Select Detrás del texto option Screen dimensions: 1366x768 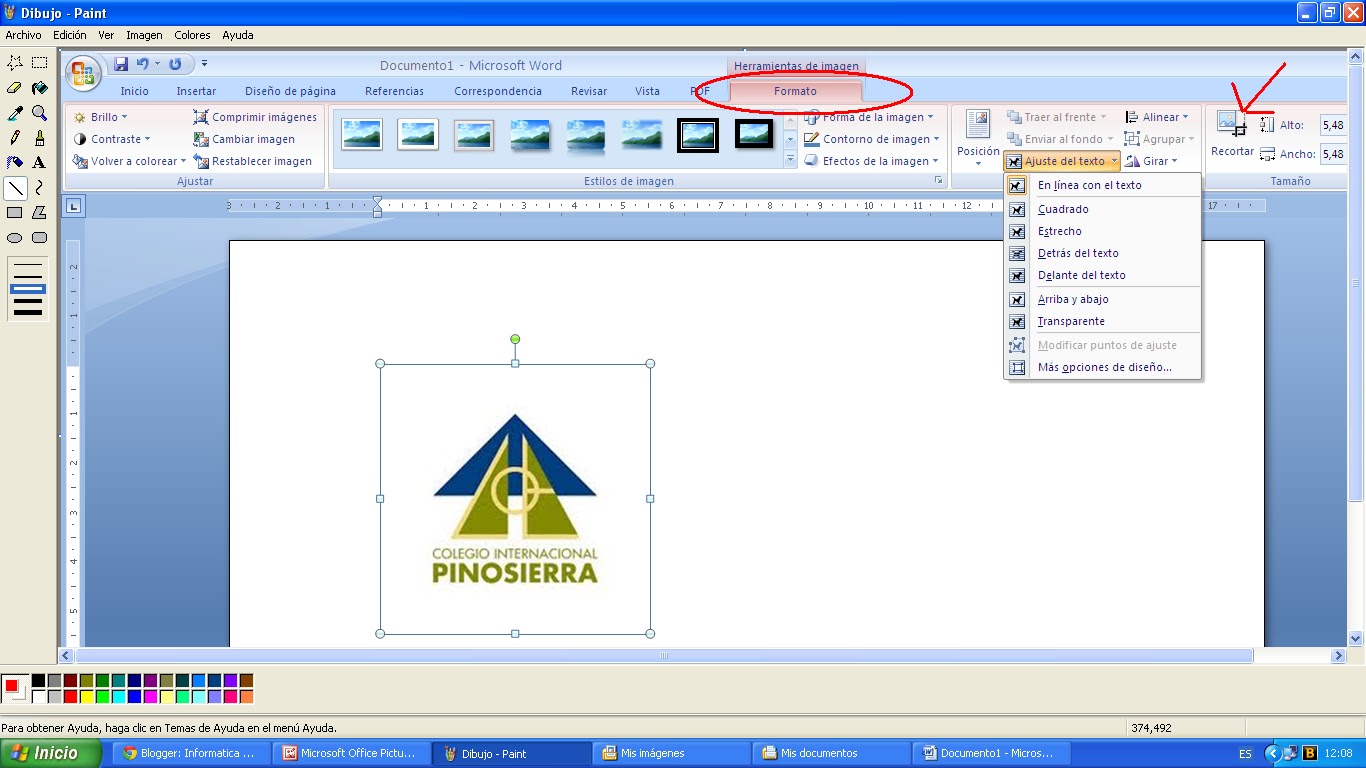tap(1102, 253)
